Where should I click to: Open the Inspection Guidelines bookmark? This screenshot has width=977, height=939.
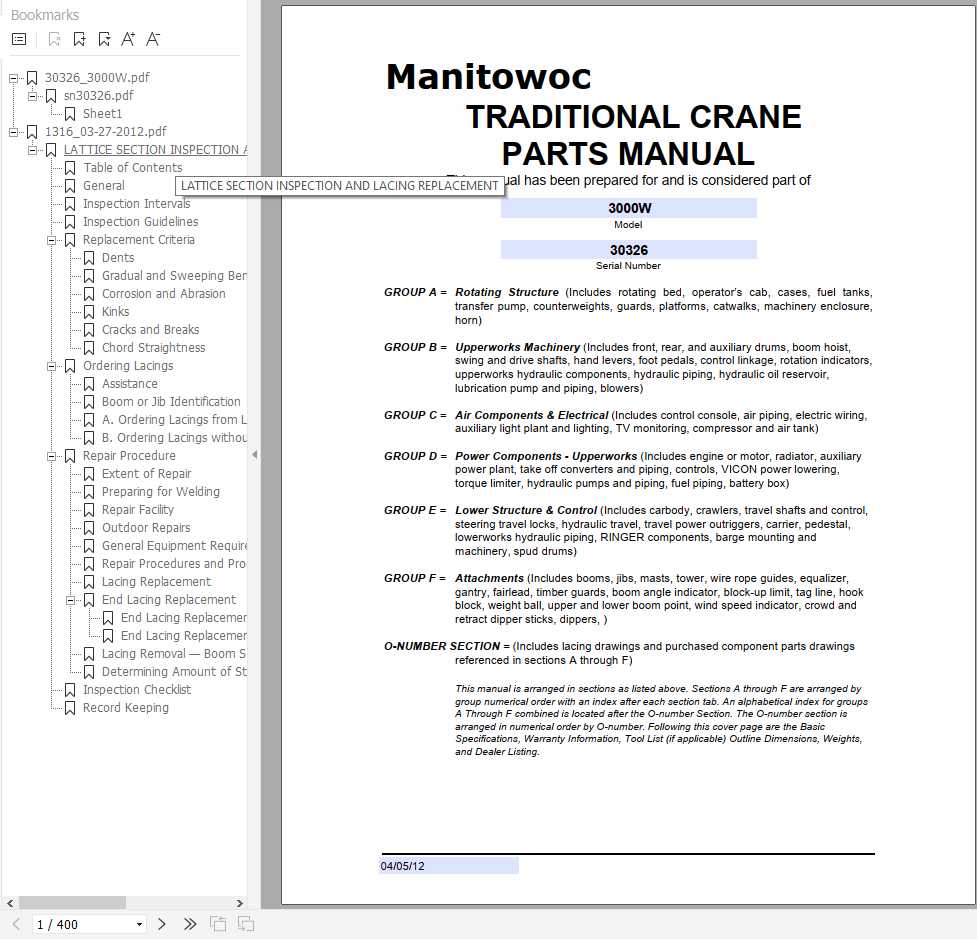click(x=140, y=222)
